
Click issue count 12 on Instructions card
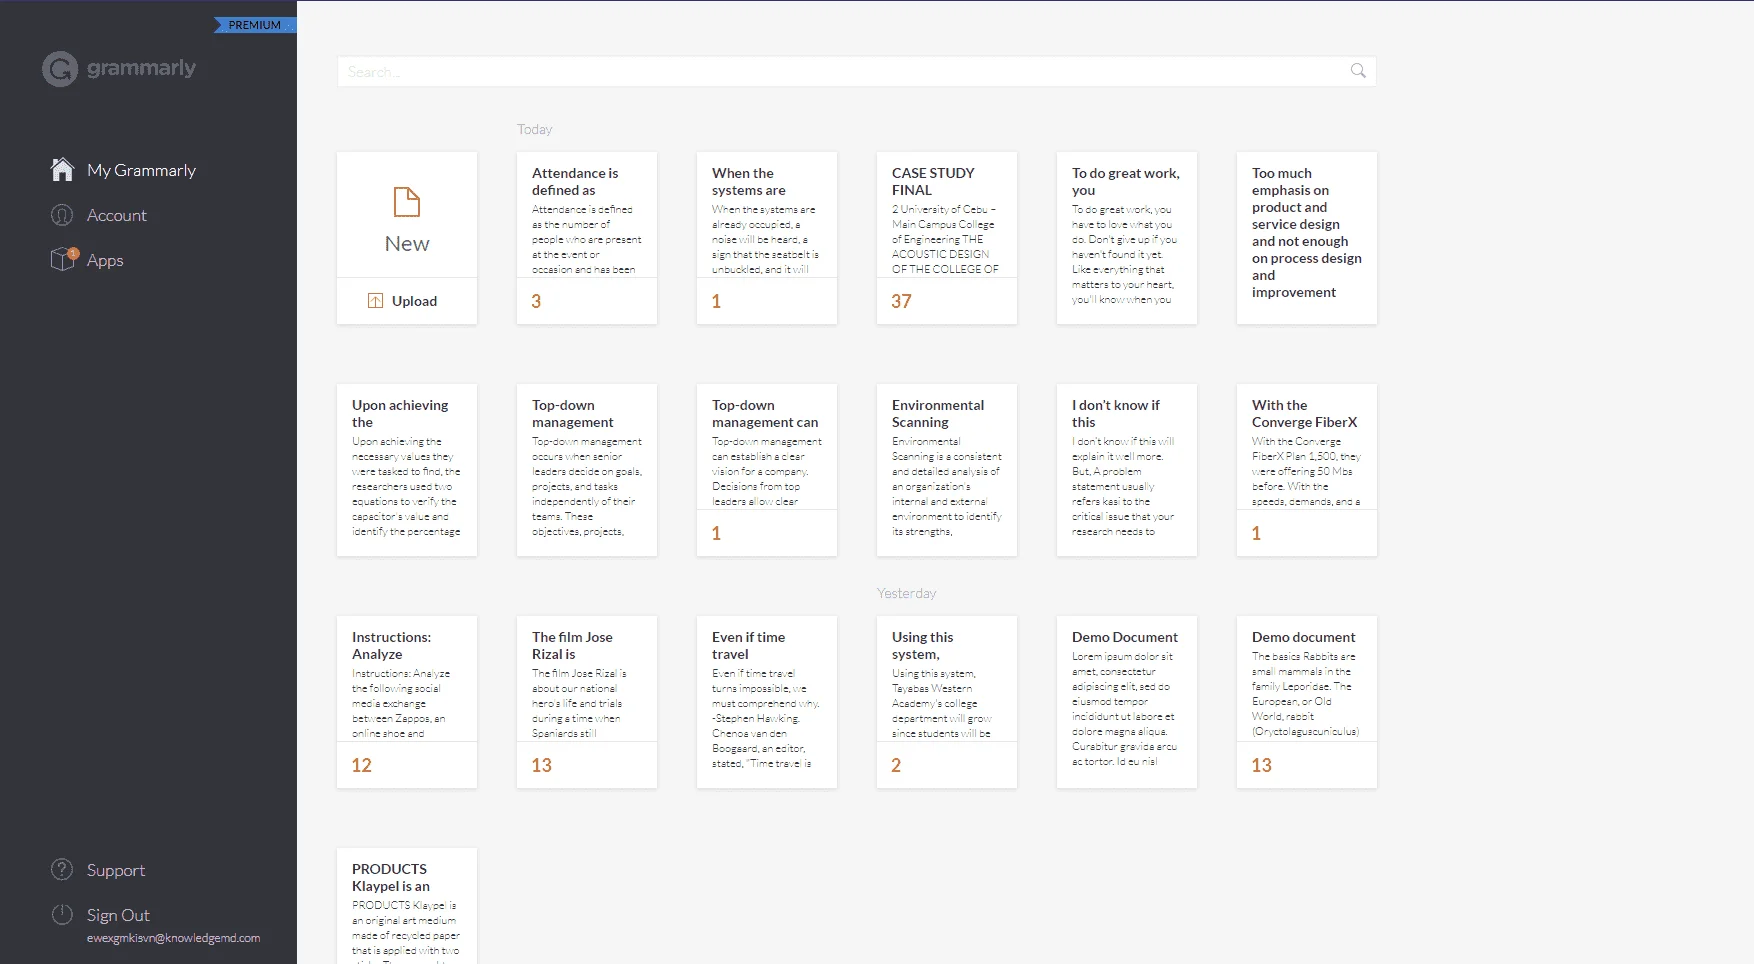point(362,765)
